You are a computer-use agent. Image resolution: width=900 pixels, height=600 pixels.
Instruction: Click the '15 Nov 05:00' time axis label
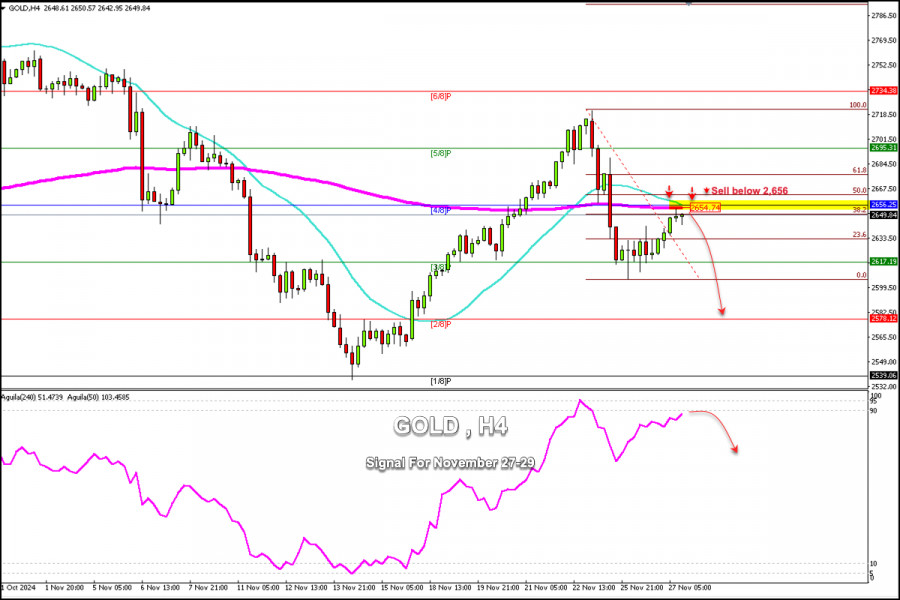pos(402,587)
